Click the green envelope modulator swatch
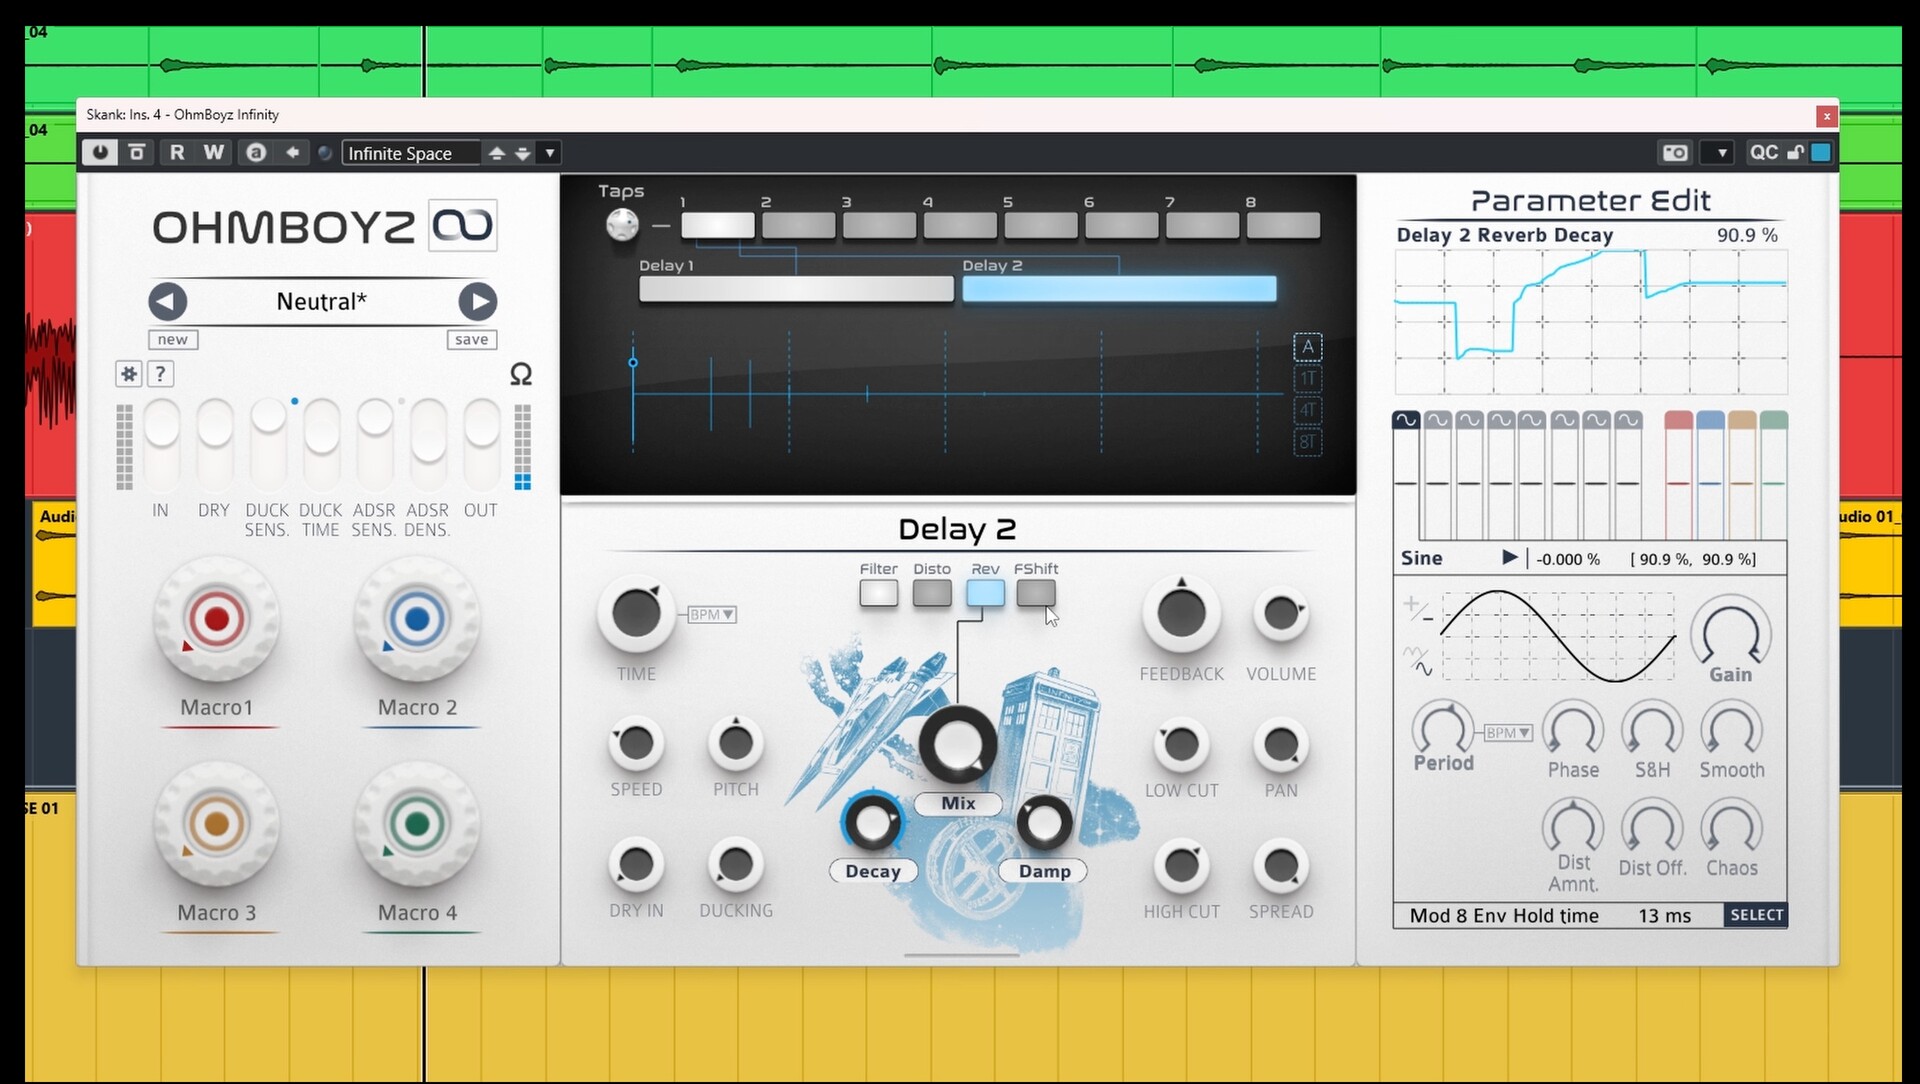Image resolution: width=1920 pixels, height=1084 pixels. click(x=1773, y=420)
